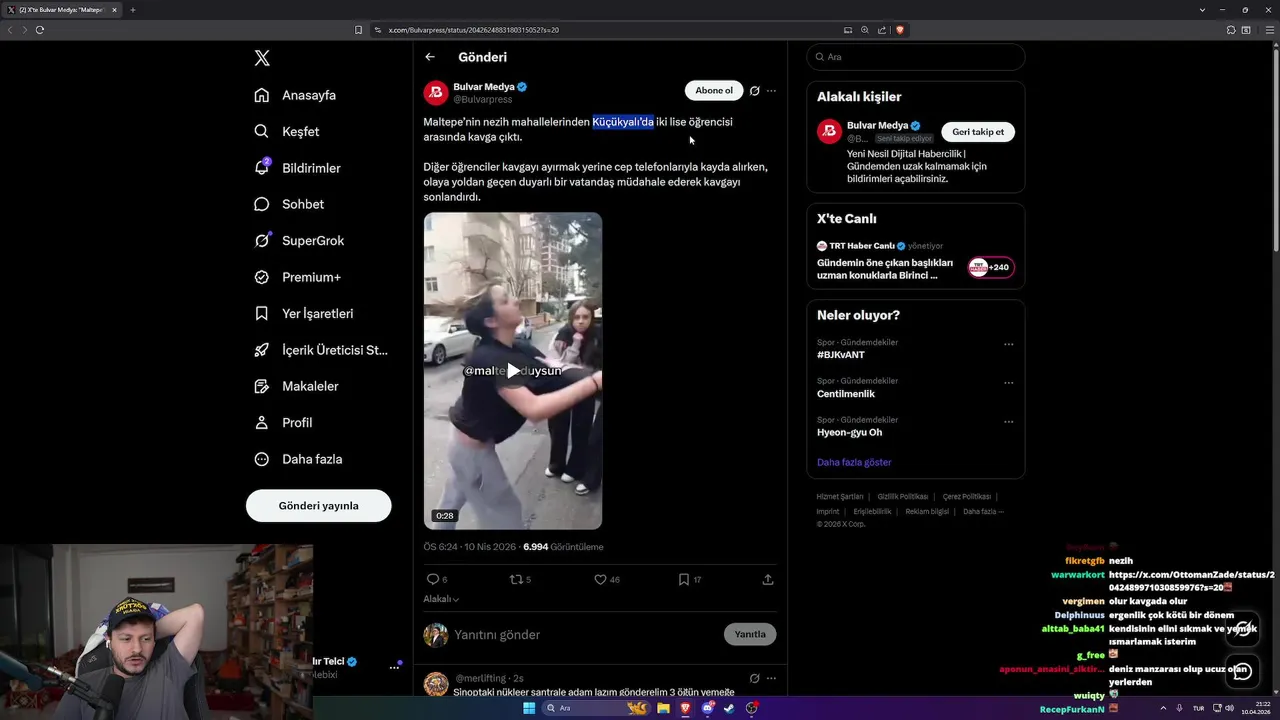The width and height of the screenshot is (1280, 720).
Task: Open Gizlilik Politikası footer link
Action: 903,497
